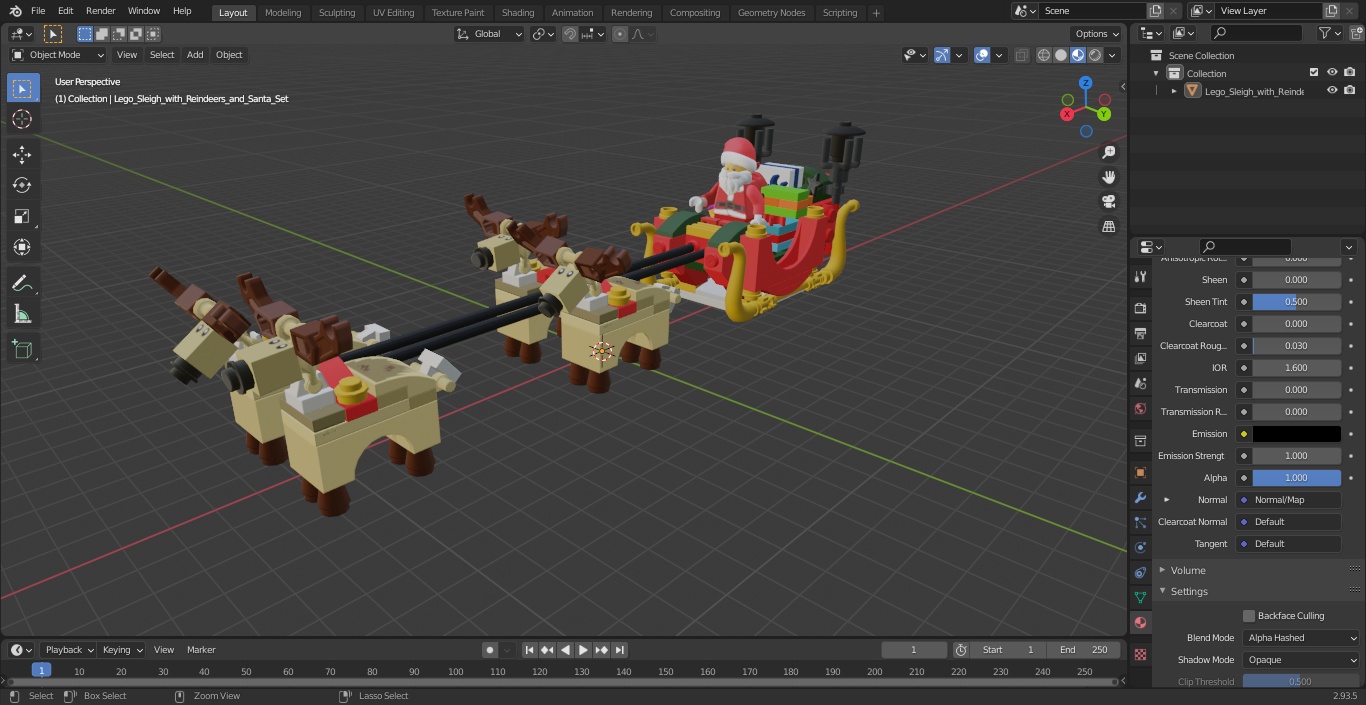Open the Tool properties tab icon

click(x=1140, y=277)
